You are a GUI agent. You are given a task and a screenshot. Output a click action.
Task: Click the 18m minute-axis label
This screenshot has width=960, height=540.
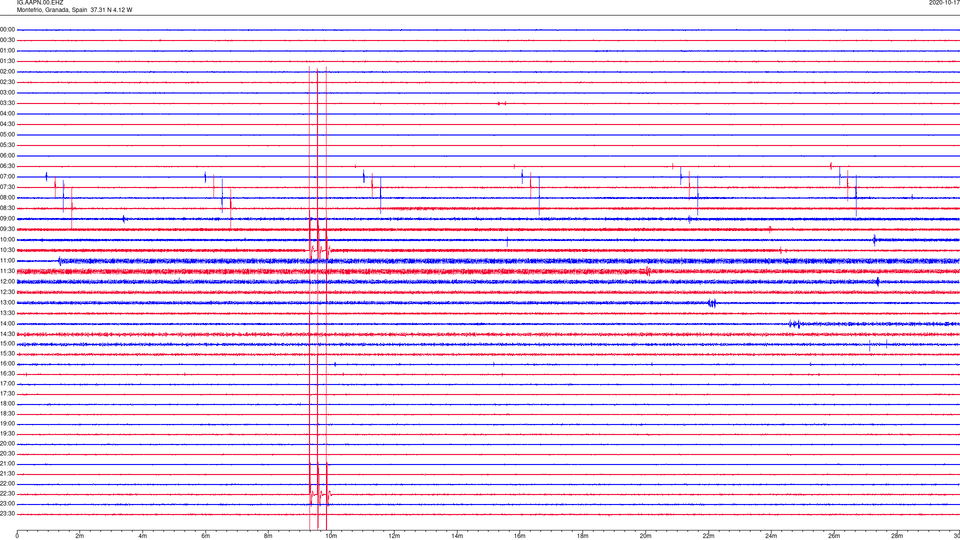[x=583, y=536]
